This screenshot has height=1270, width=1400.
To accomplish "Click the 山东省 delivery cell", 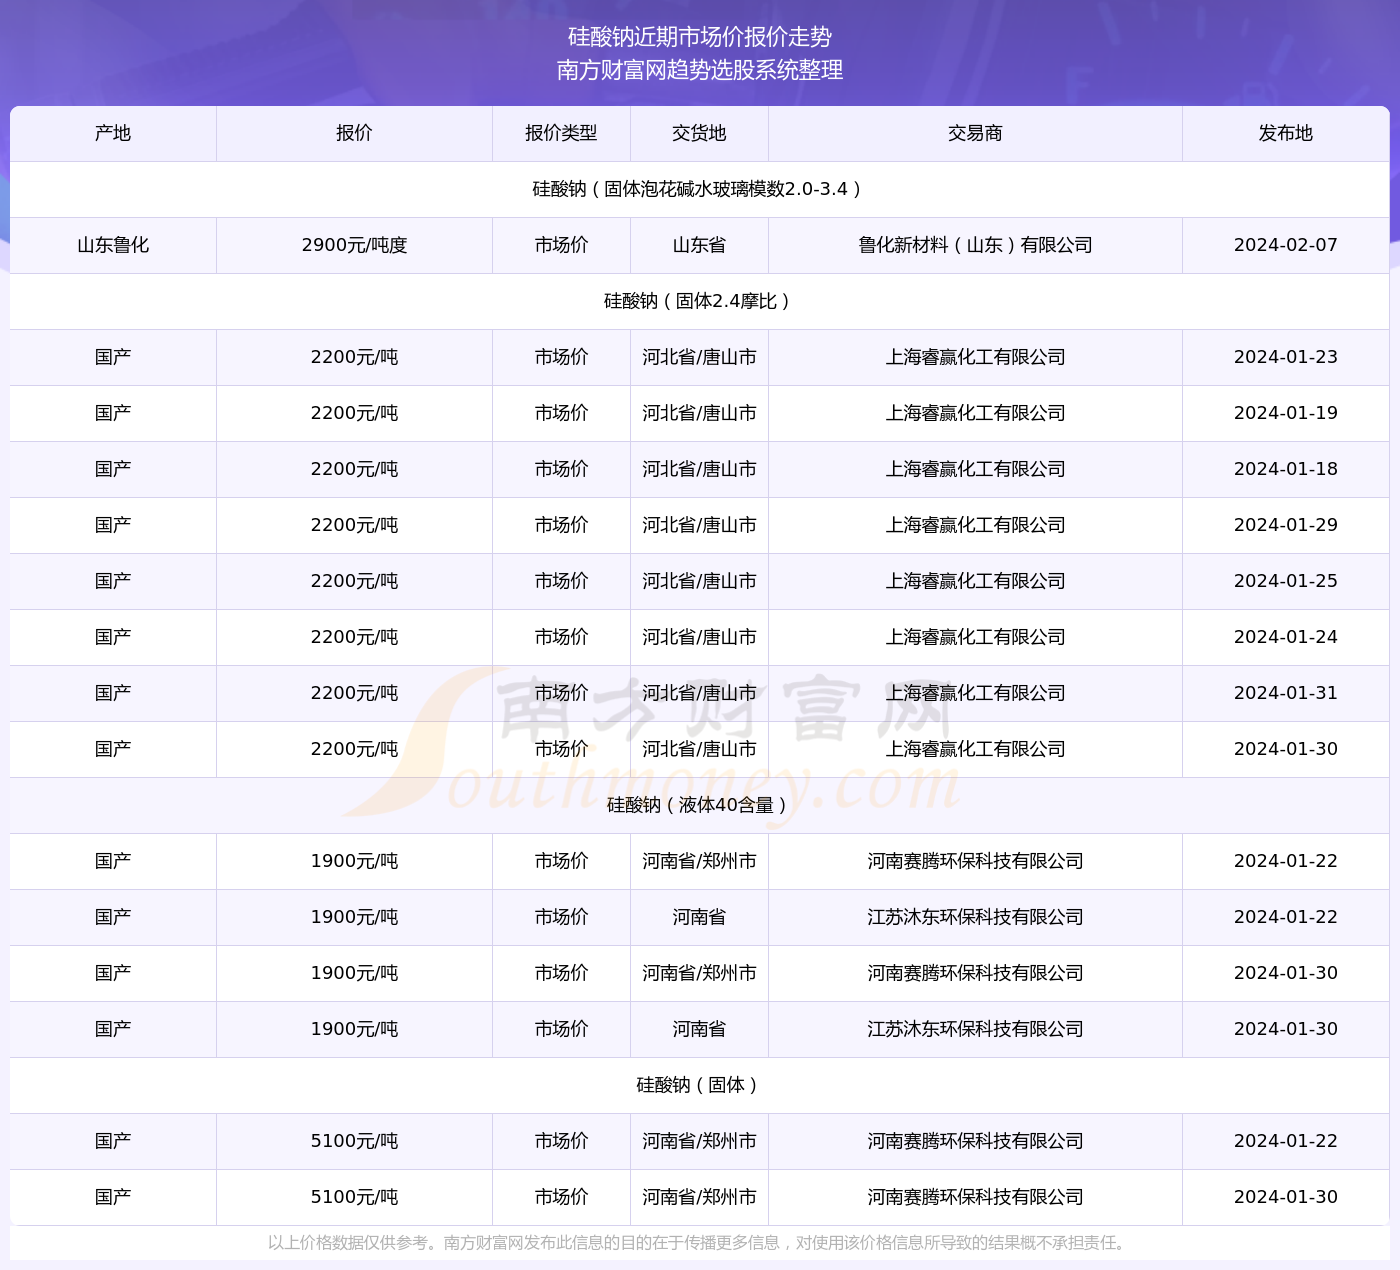I will (x=699, y=245).
